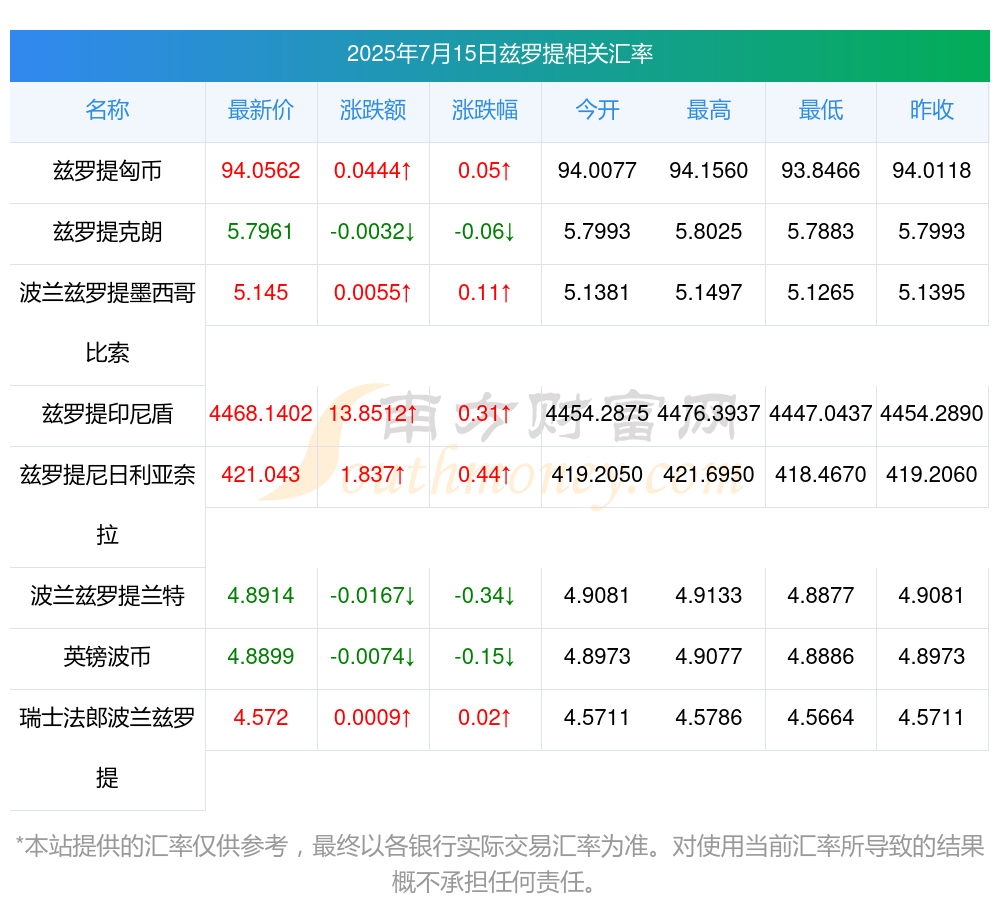This screenshot has width=1000, height=913.
Task: Click low value 5.7883
Action: point(821,231)
